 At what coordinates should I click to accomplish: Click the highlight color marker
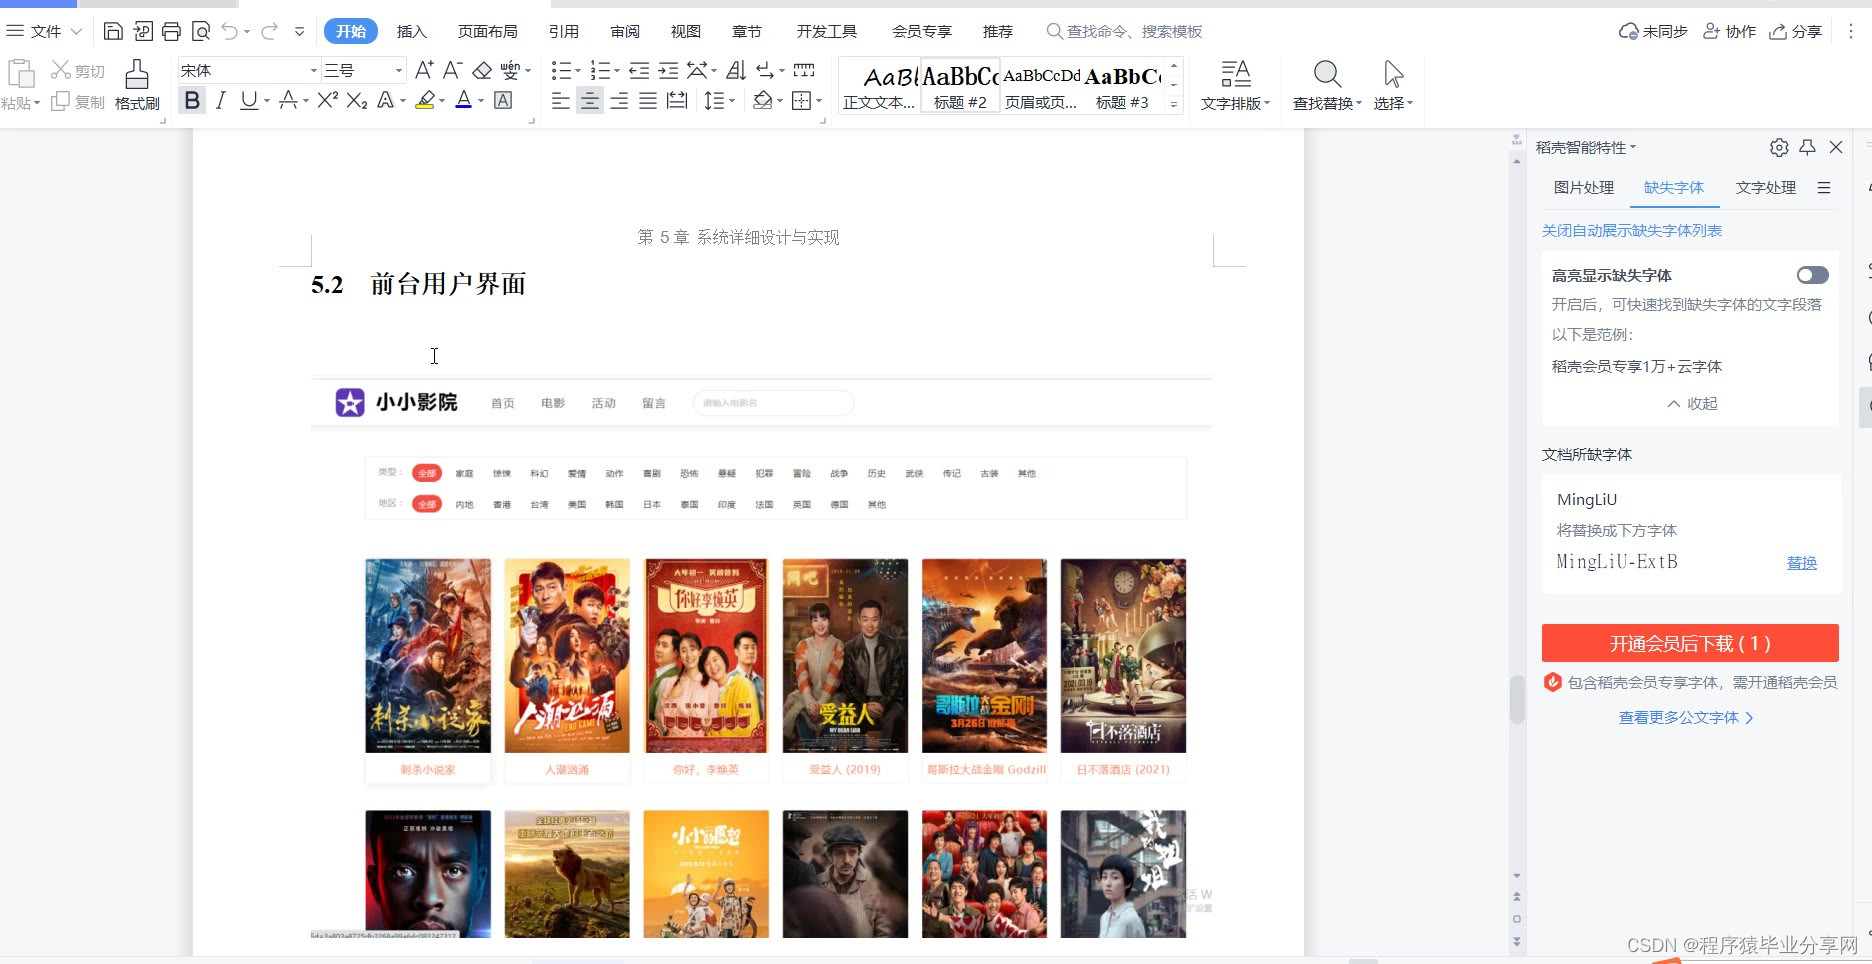click(425, 100)
